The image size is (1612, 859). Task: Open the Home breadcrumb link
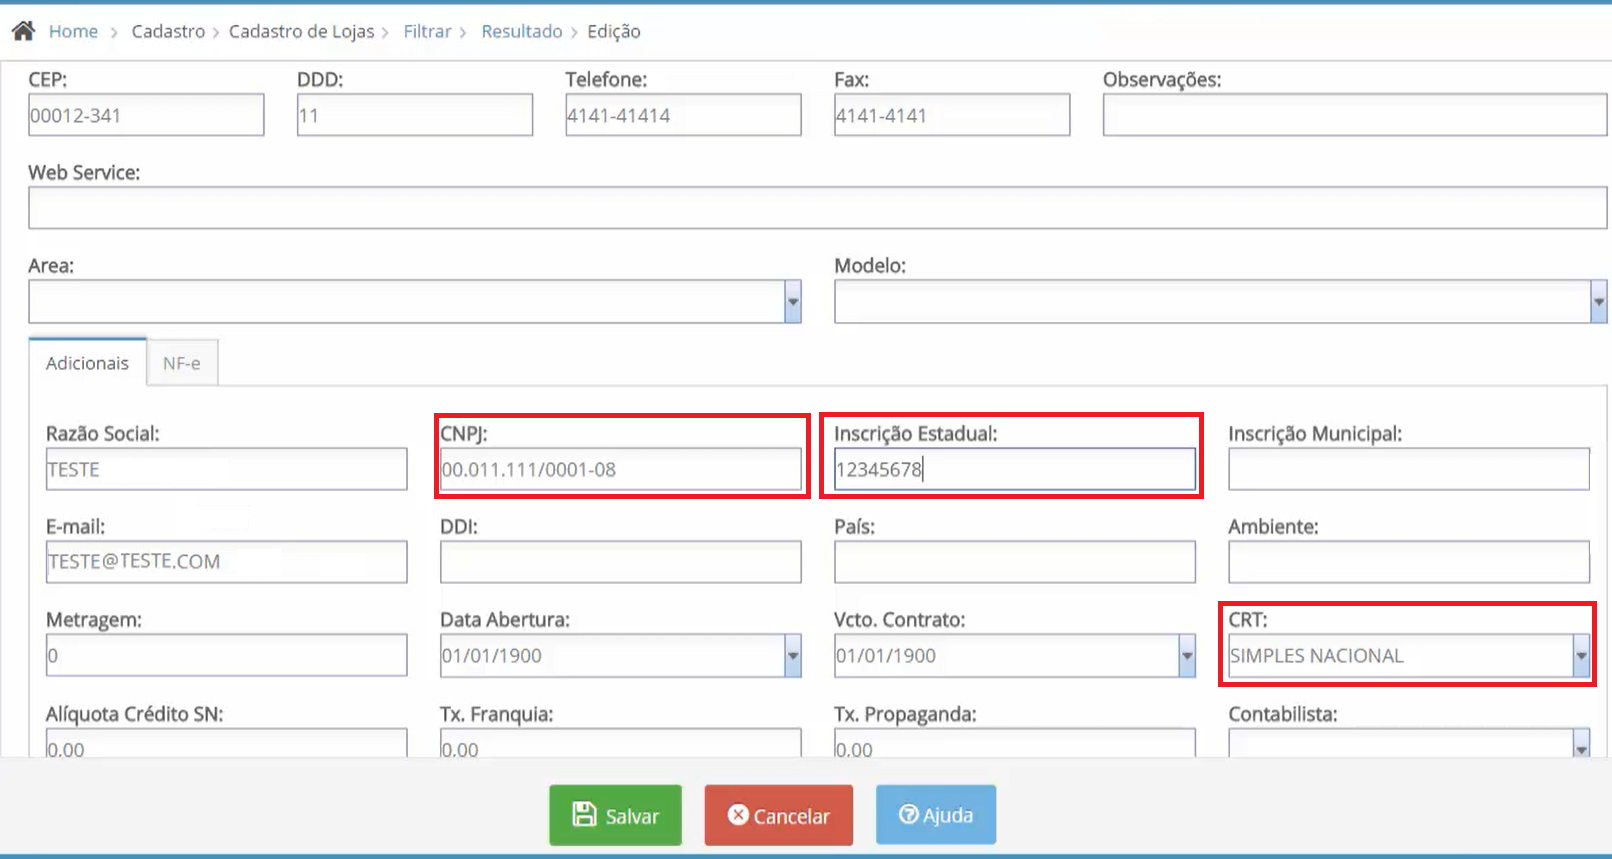click(x=73, y=31)
